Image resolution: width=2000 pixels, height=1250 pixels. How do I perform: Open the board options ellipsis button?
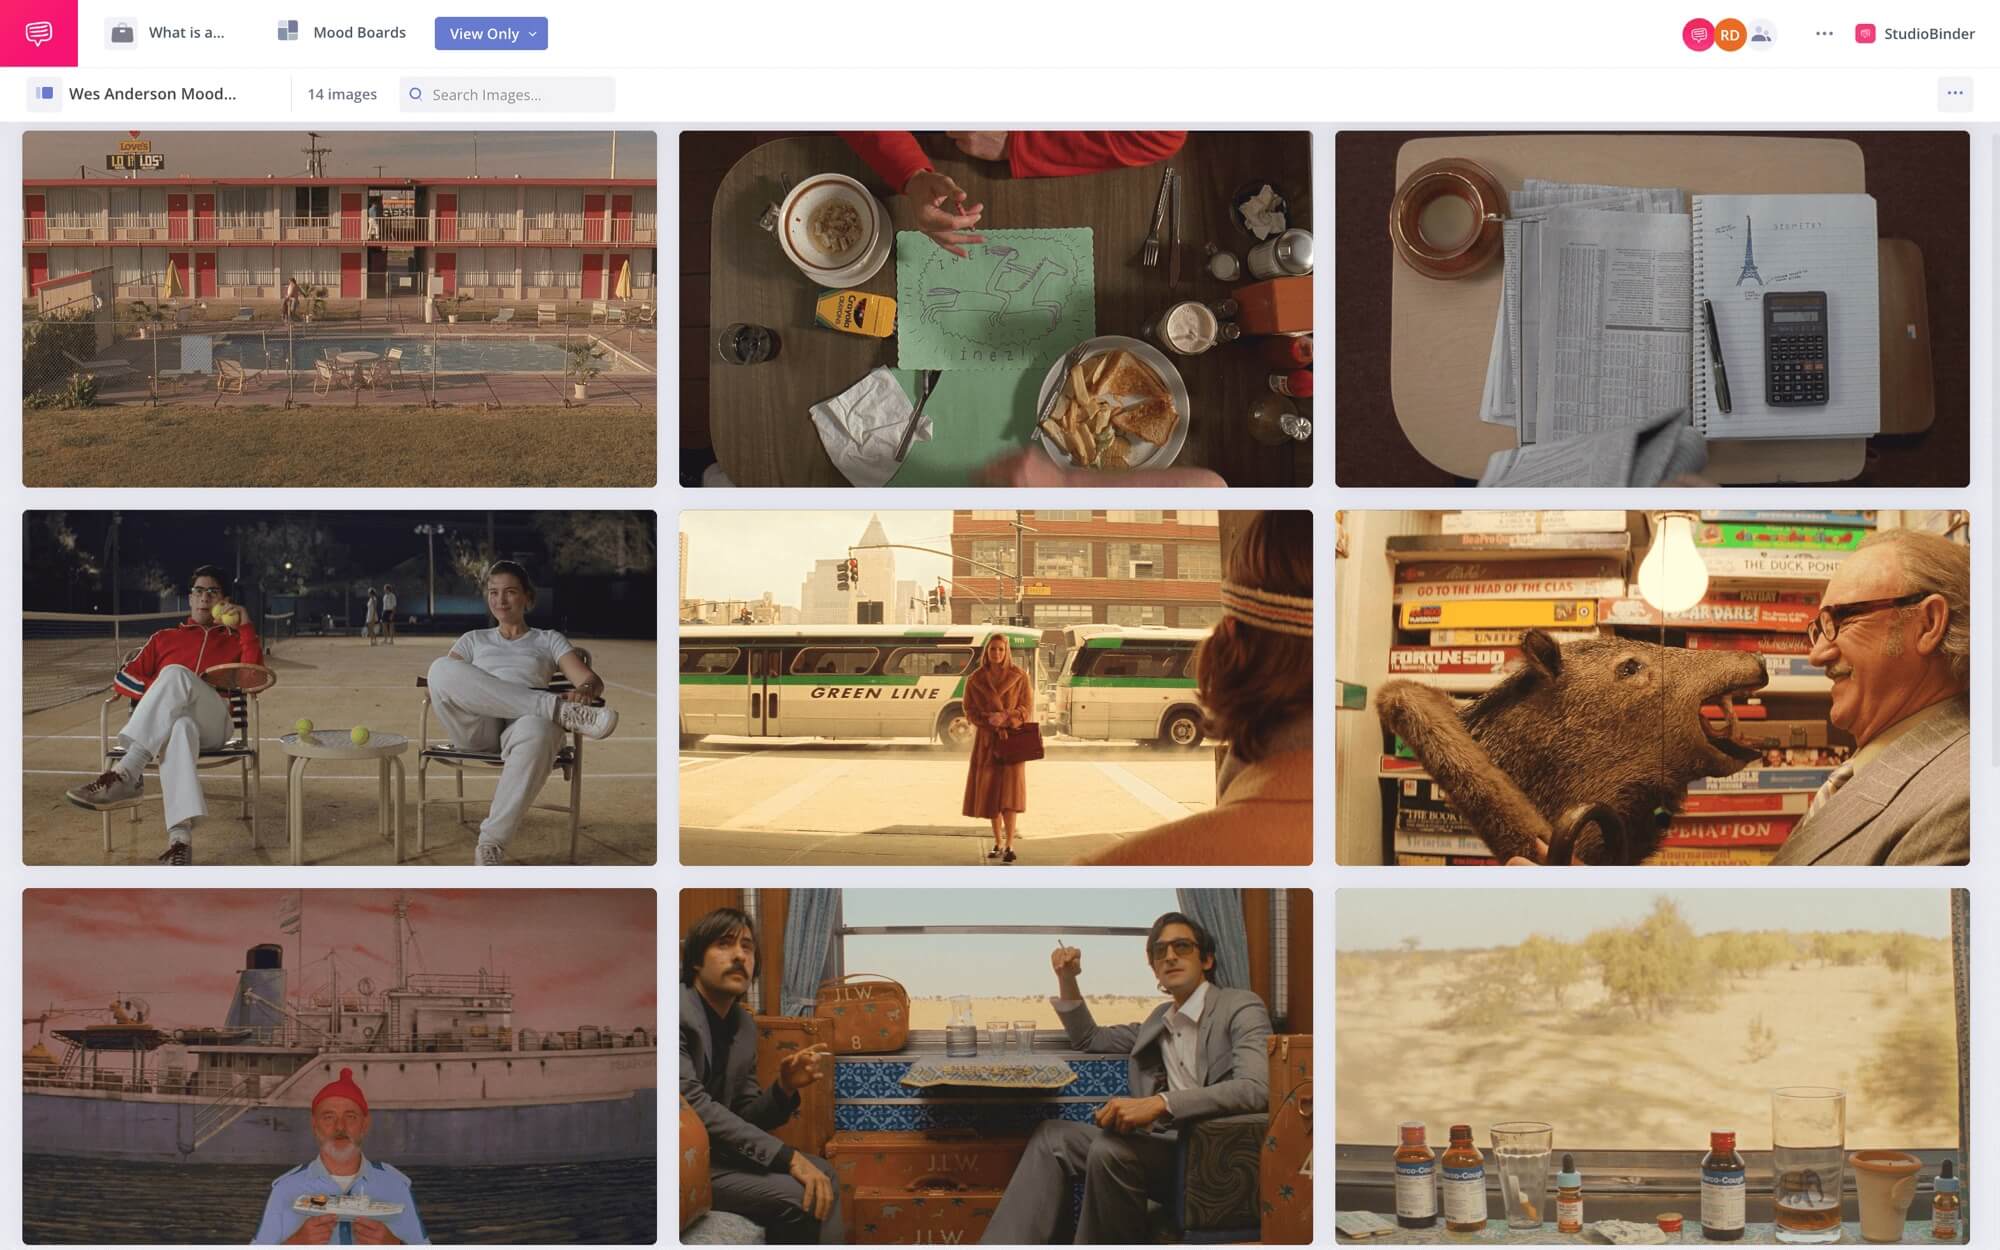[1955, 94]
